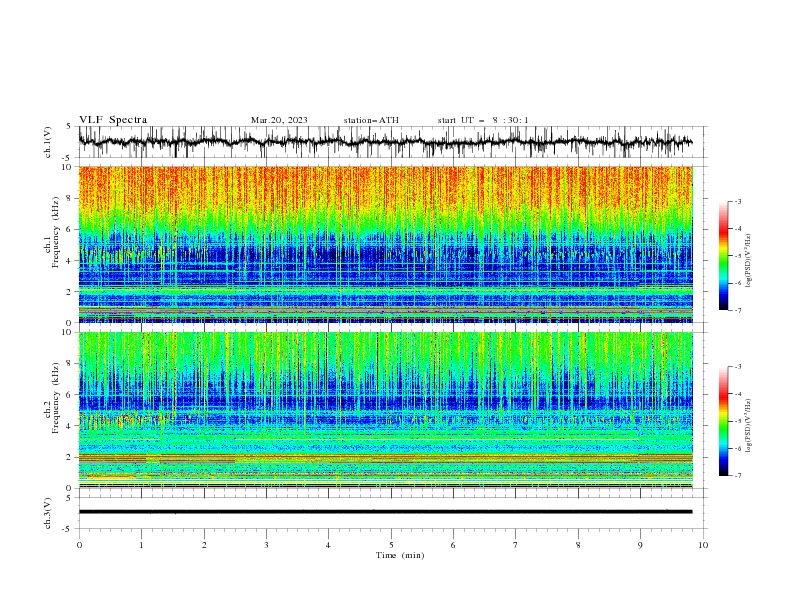
Task: Click time axis tick label "8"
Action: [578, 545]
